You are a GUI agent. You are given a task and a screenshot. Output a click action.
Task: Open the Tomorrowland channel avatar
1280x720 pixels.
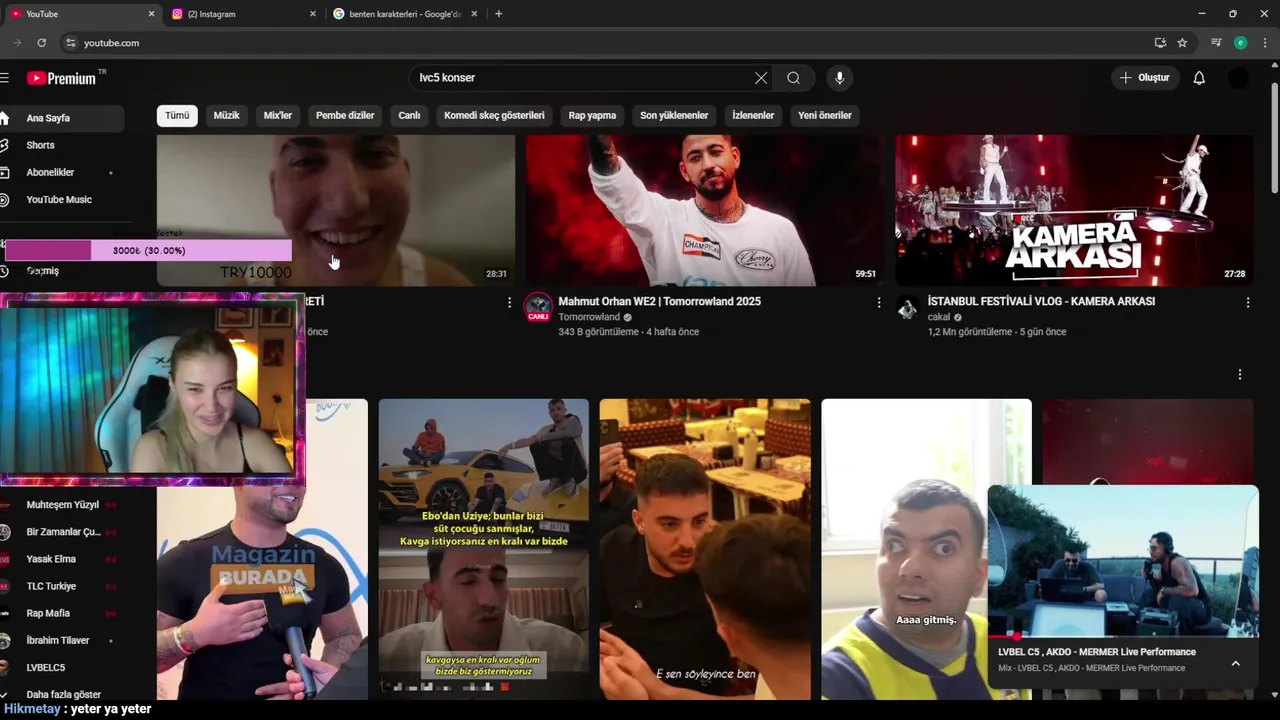pyautogui.click(x=538, y=307)
